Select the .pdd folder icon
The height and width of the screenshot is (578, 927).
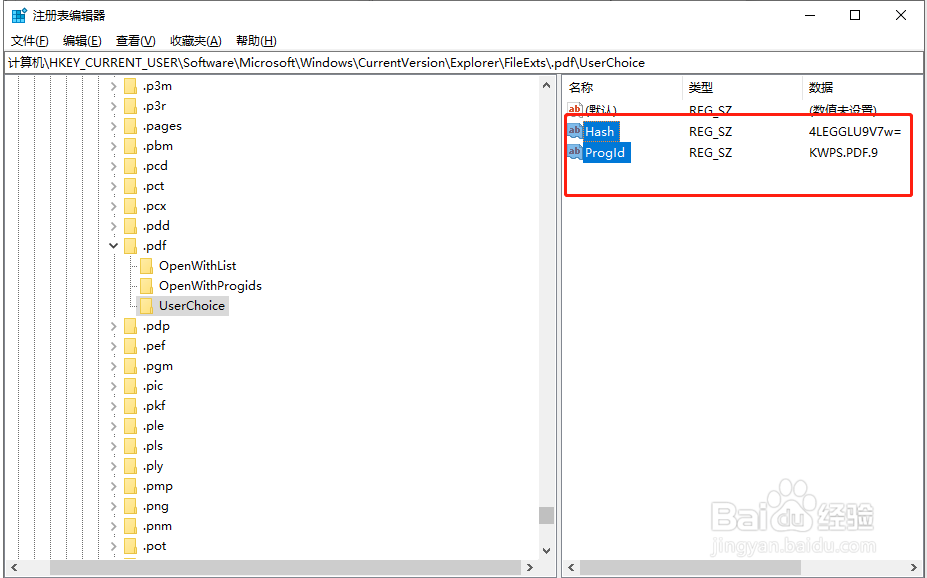pos(131,226)
